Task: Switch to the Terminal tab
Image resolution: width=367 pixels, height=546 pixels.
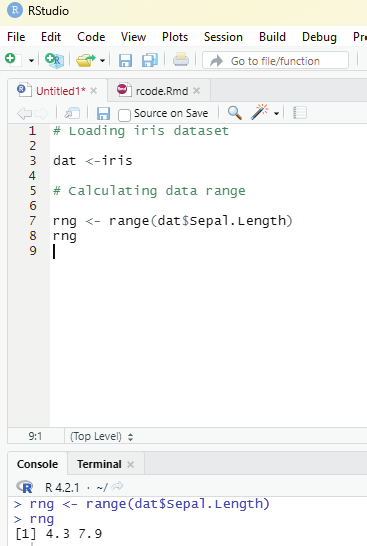Action: (x=99, y=464)
